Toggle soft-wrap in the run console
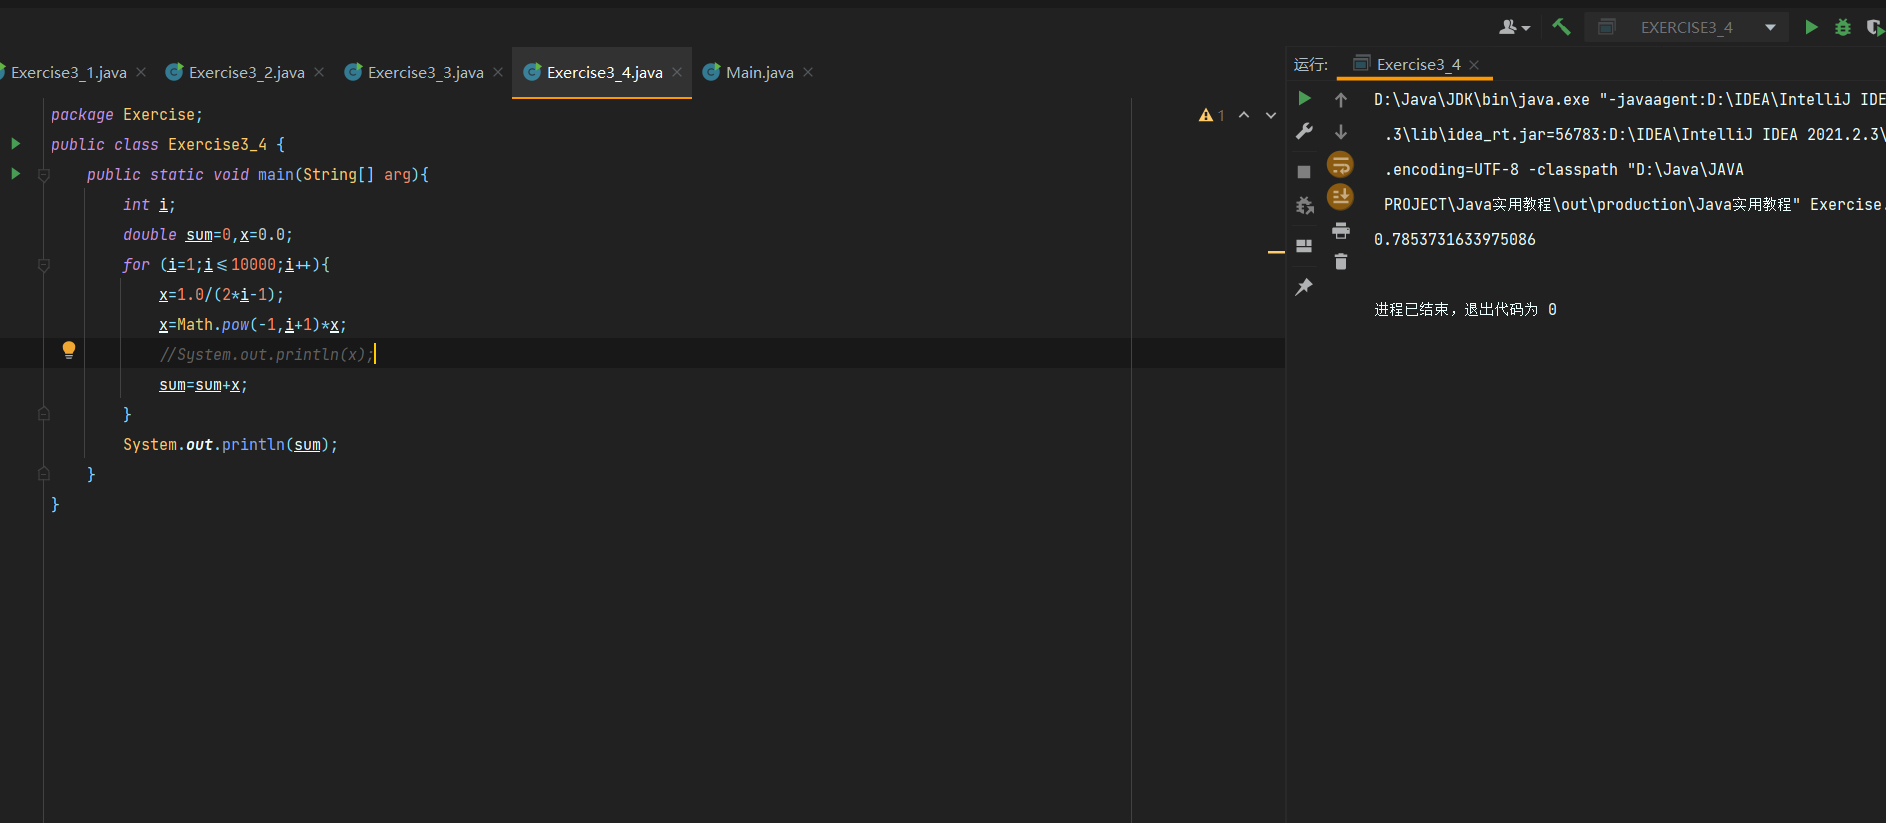 click(x=1340, y=164)
